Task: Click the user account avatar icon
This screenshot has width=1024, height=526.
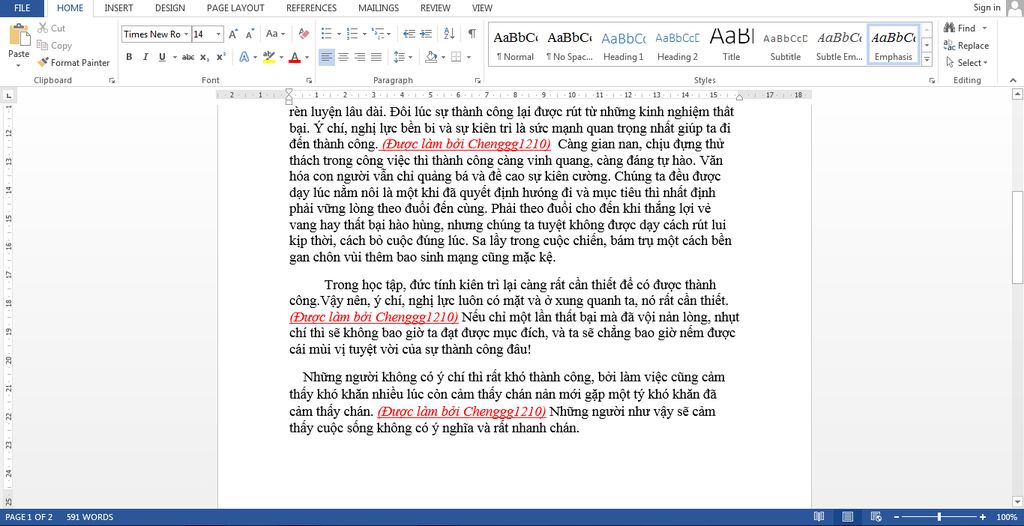Action: tap(1014, 8)
